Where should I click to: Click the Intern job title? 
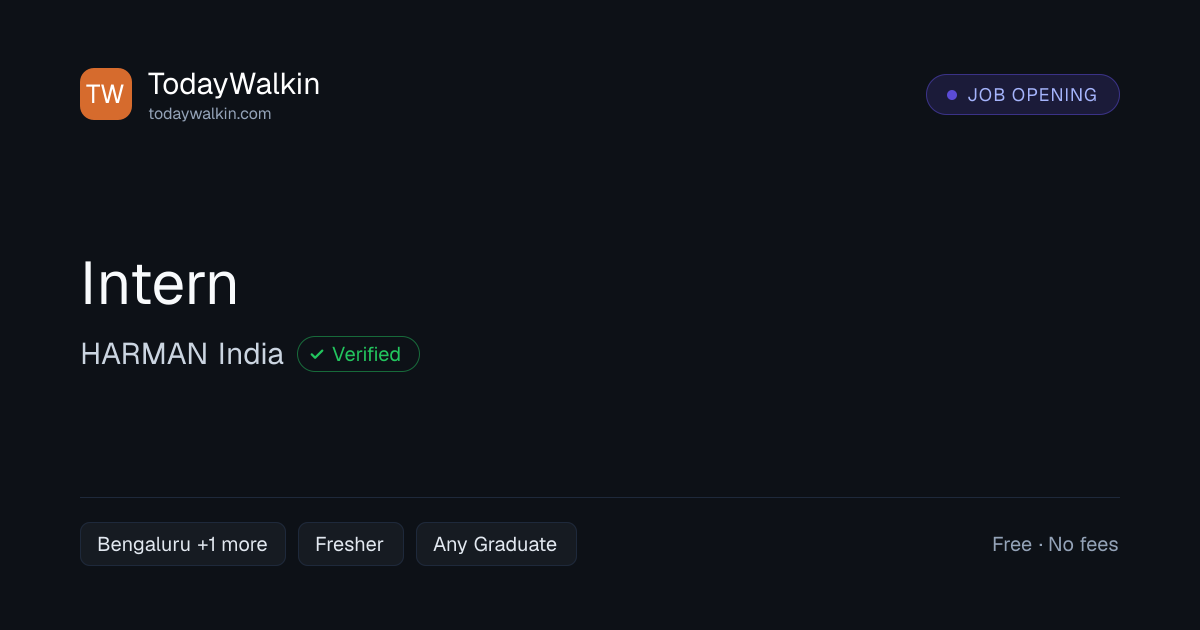pyautogui.click(x=160, y=283)
